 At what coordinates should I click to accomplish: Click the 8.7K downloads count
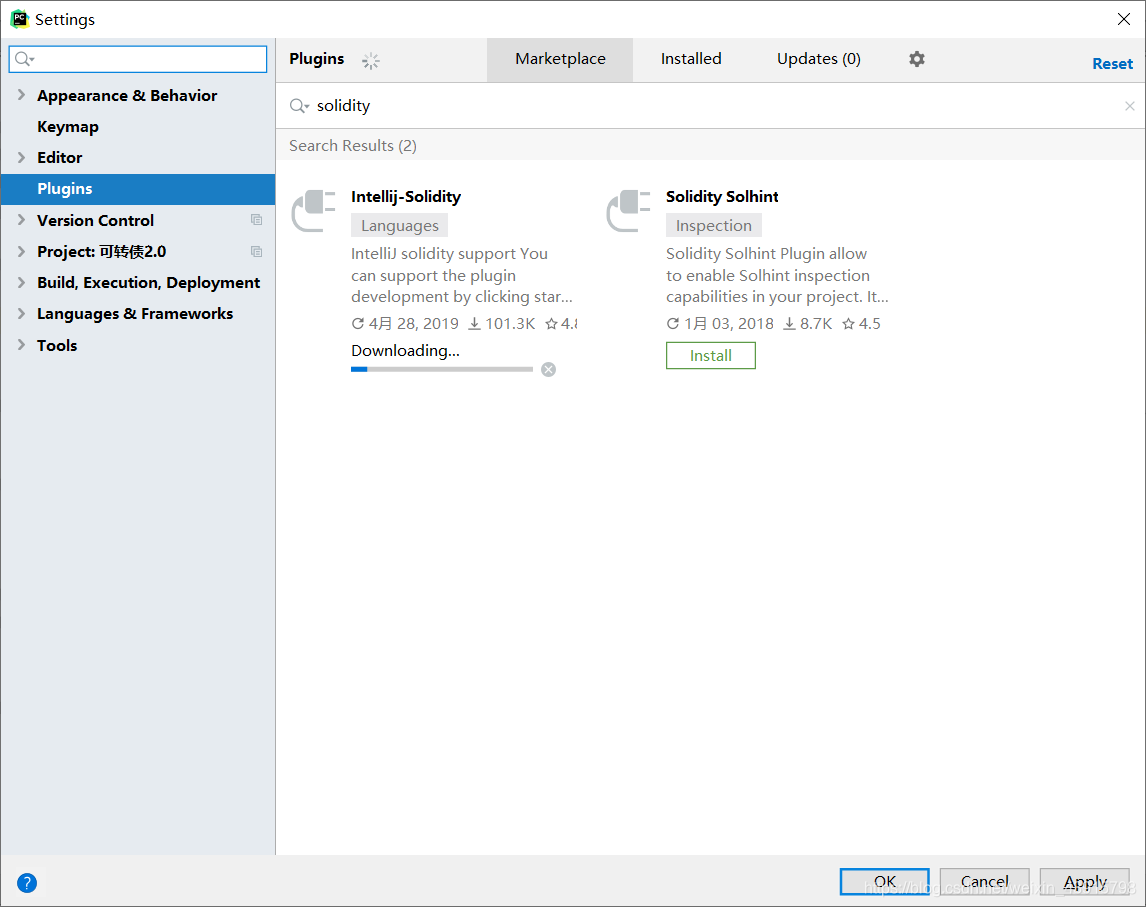click(x=808, y=324)
